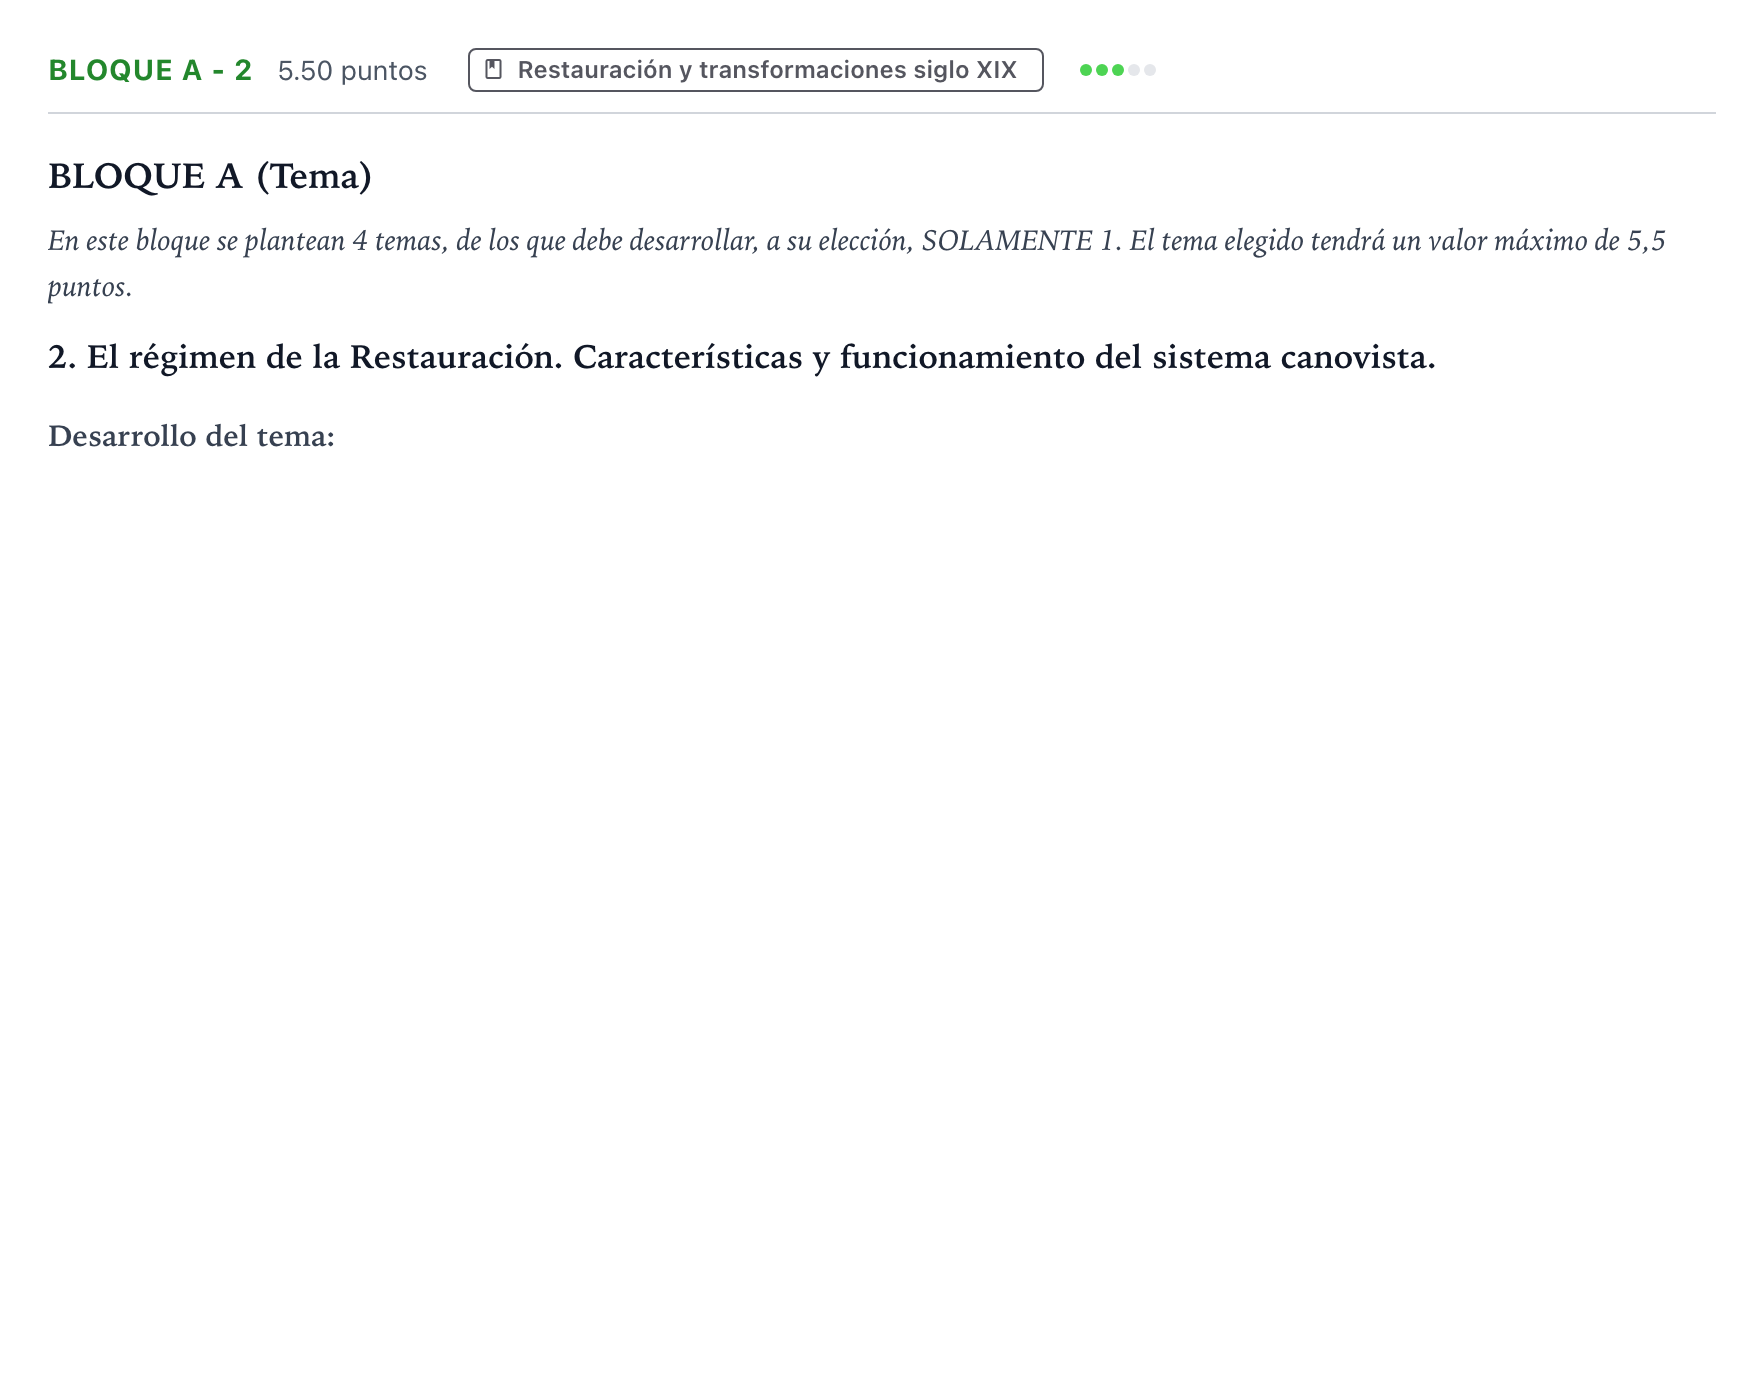Click the 'BLOQUE A (Tema)' heading
Screen dimensions: 1764x1374
point(210,176)
